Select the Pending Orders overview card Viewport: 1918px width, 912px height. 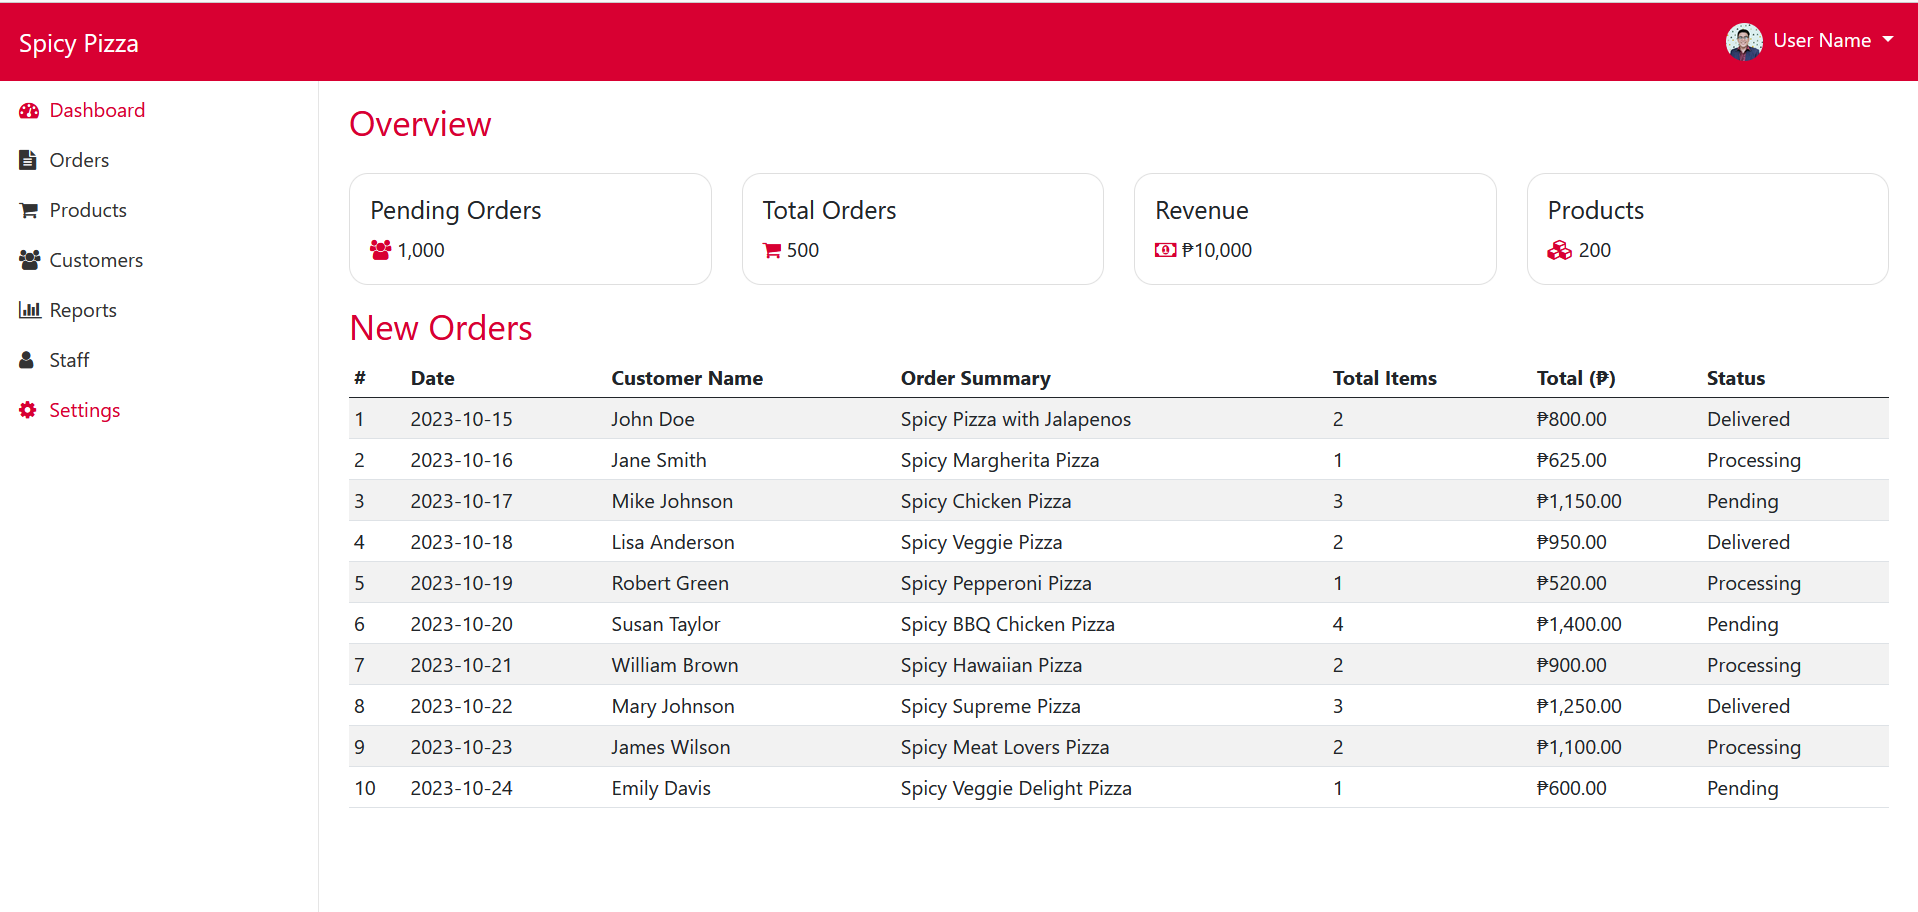(530, 229)
